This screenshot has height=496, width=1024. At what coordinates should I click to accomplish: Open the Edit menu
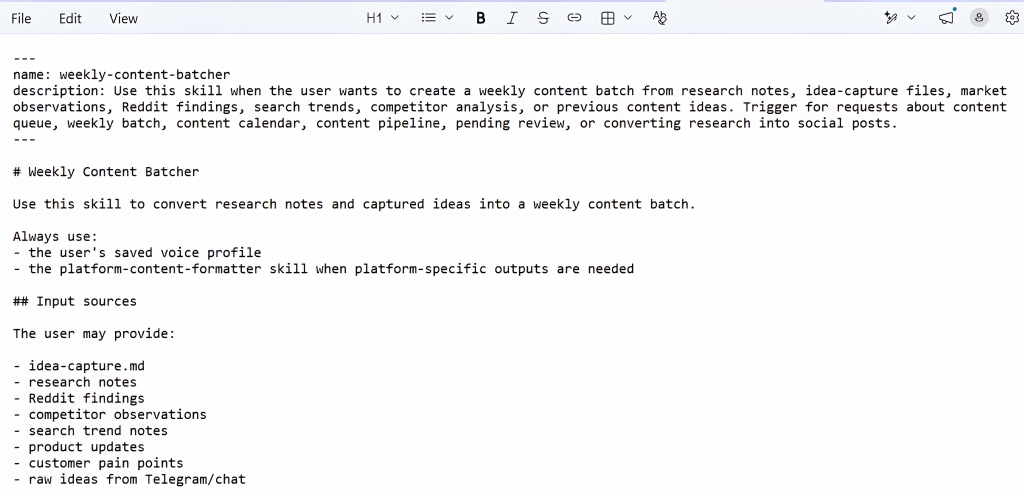[x=70, y=18]
